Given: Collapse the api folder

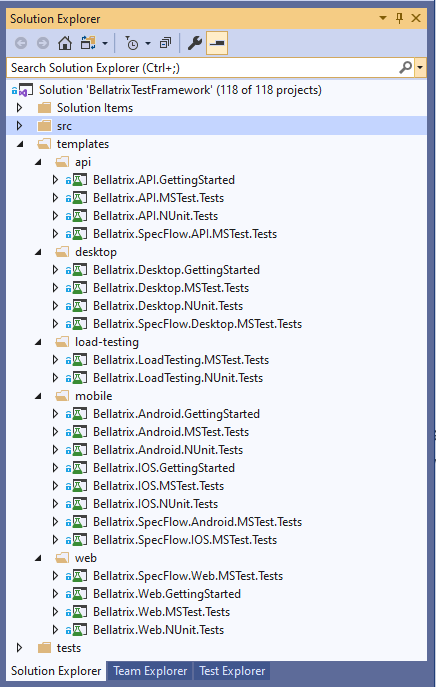Looking at the screenshot, I should [x=38, y=162].
